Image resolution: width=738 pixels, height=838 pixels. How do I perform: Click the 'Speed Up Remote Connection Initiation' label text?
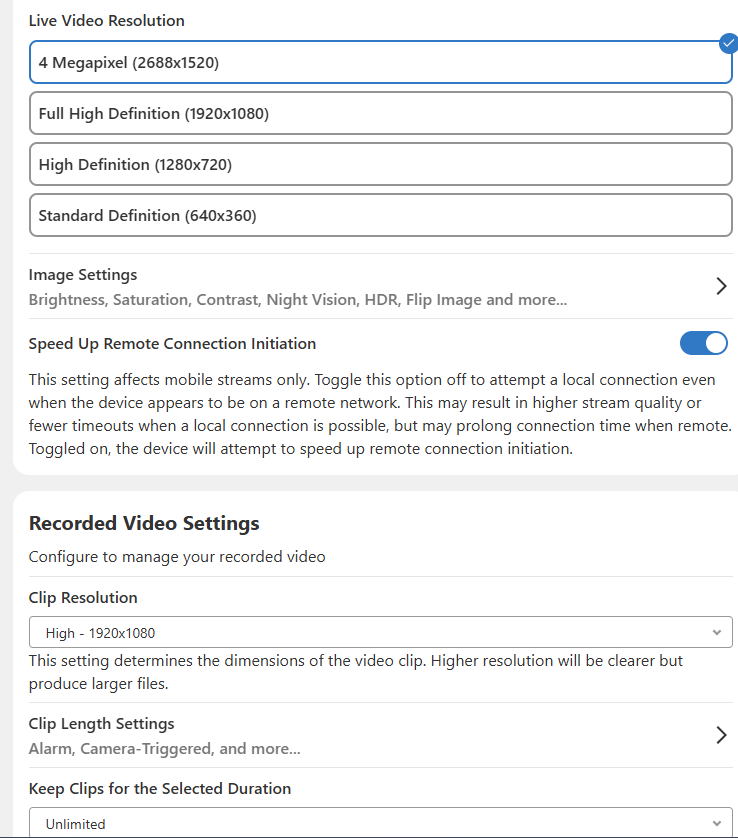point(172,343)
